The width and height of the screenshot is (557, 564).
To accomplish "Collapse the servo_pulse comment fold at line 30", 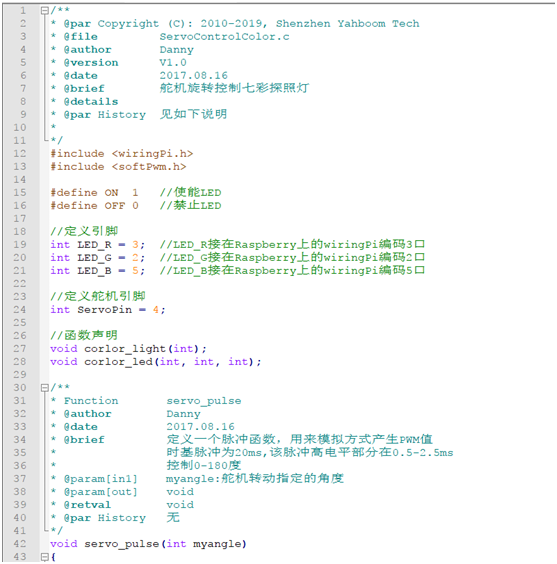I will [x=45, y=388].
